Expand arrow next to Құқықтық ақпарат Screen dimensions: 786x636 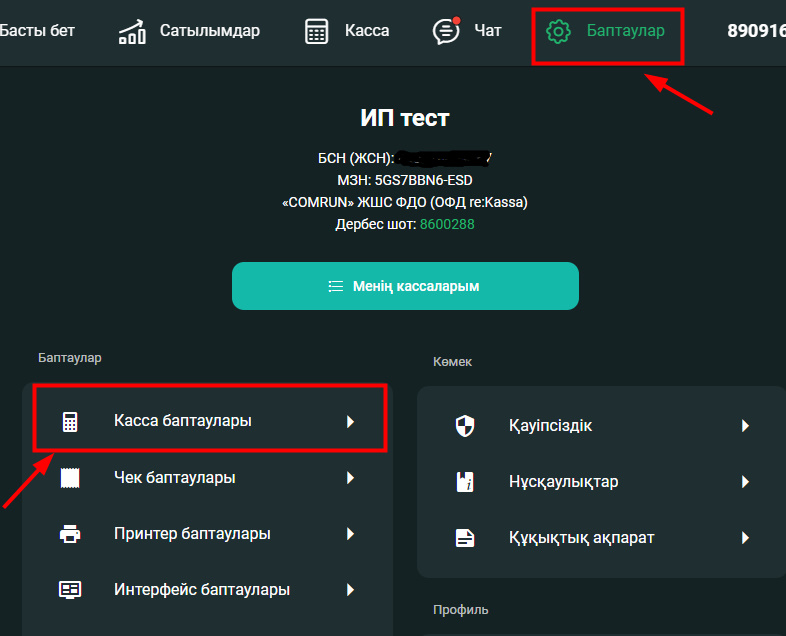click(x=745, y=538)
